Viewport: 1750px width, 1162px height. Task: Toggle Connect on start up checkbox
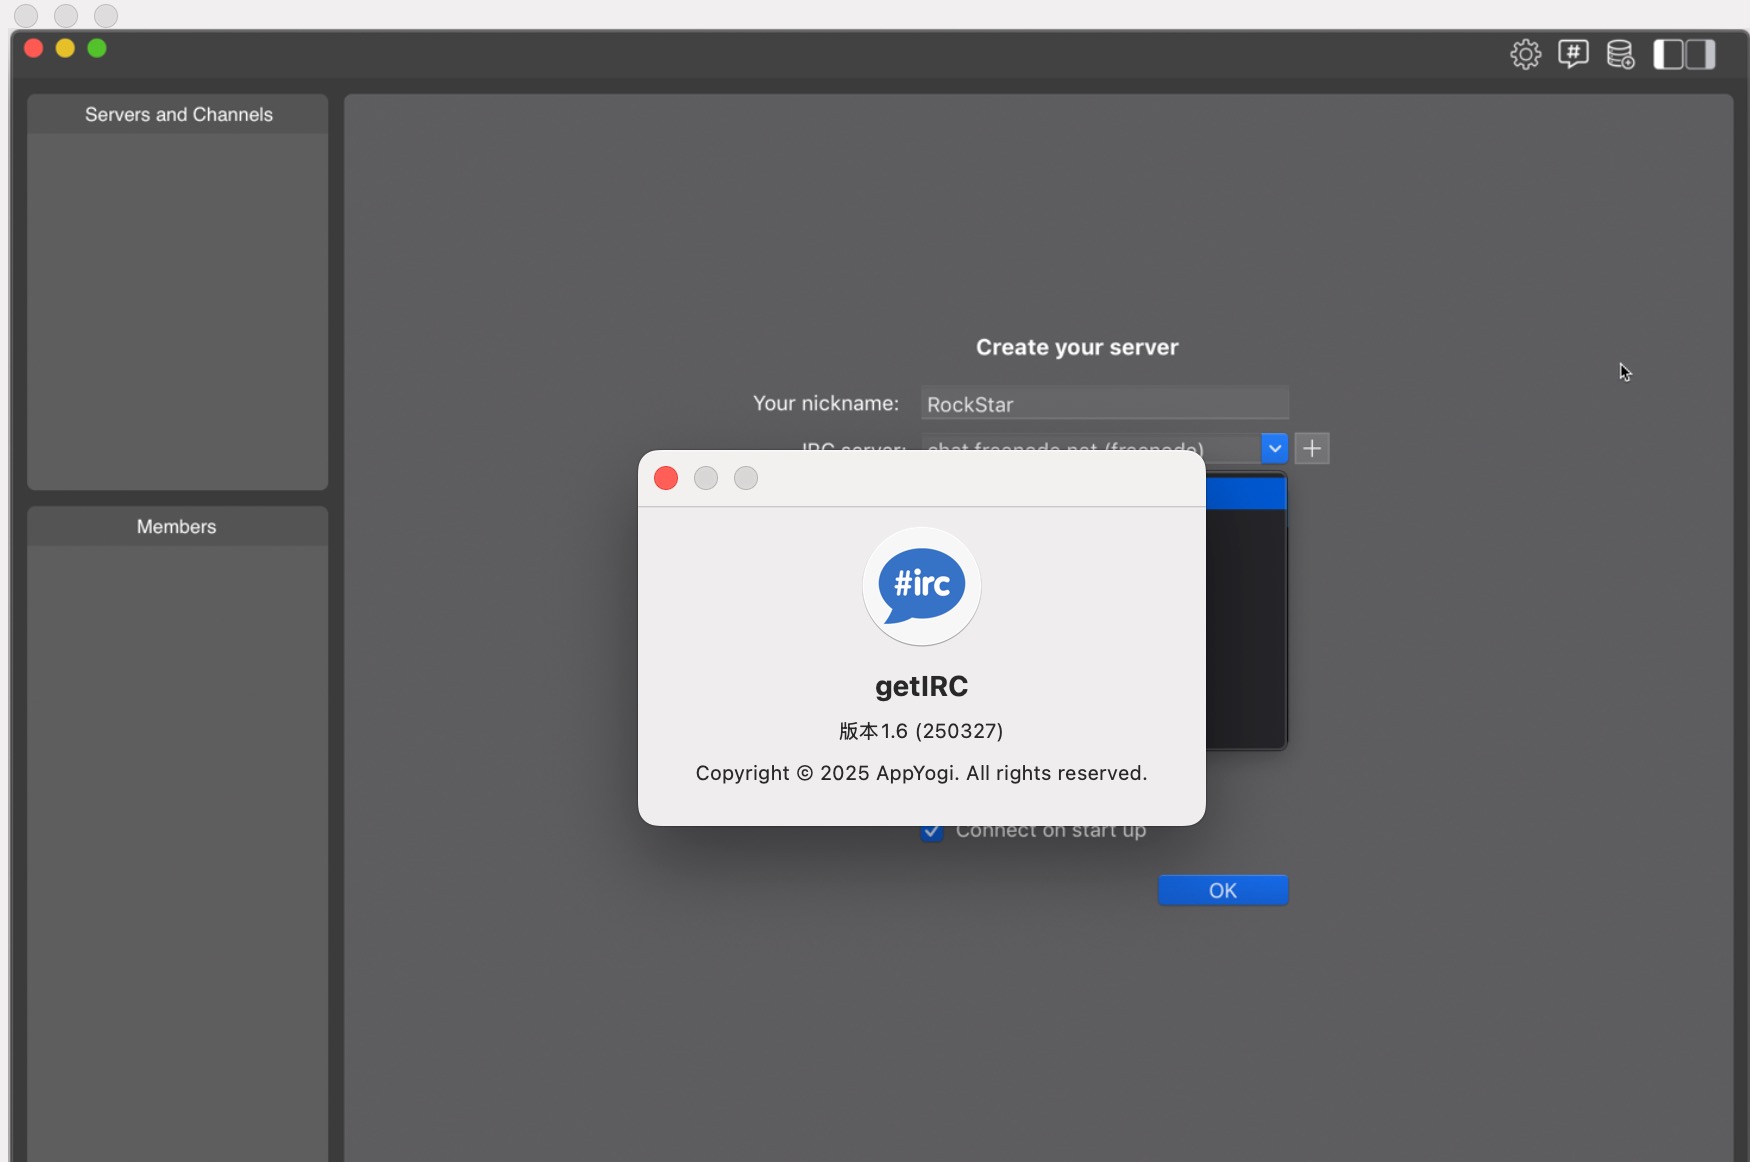(932, 831)
